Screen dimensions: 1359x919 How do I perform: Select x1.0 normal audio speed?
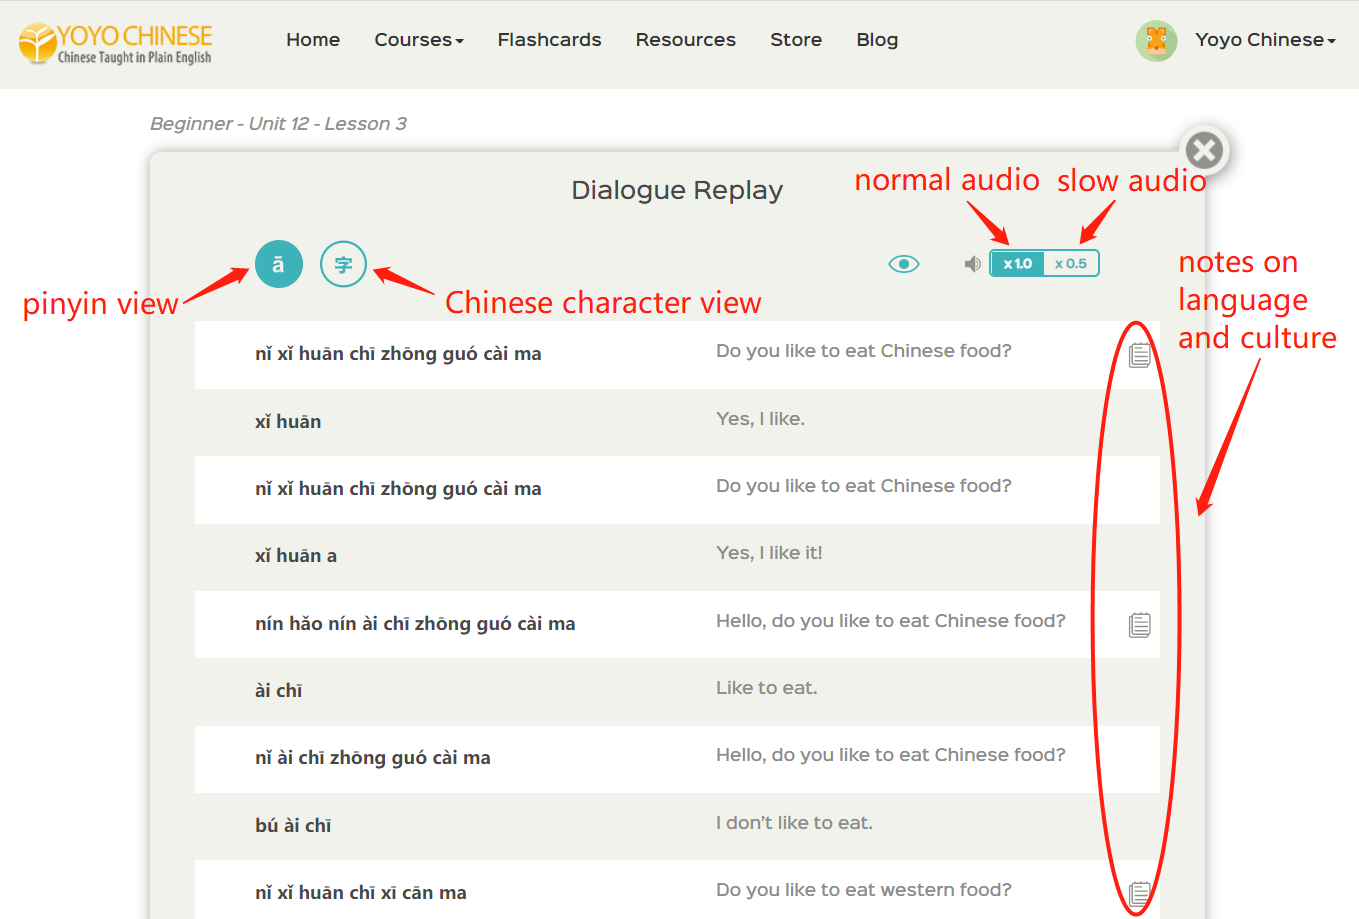tap(1017, 264)
